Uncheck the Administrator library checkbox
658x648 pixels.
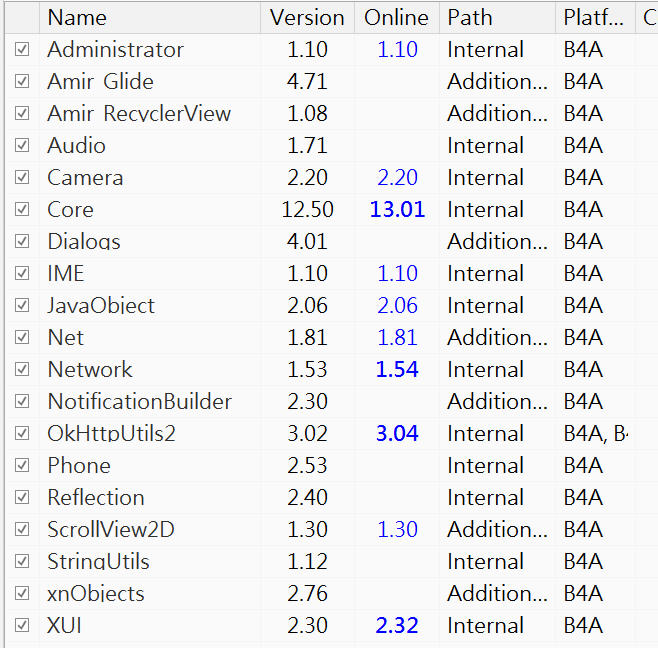coord(22,49)
